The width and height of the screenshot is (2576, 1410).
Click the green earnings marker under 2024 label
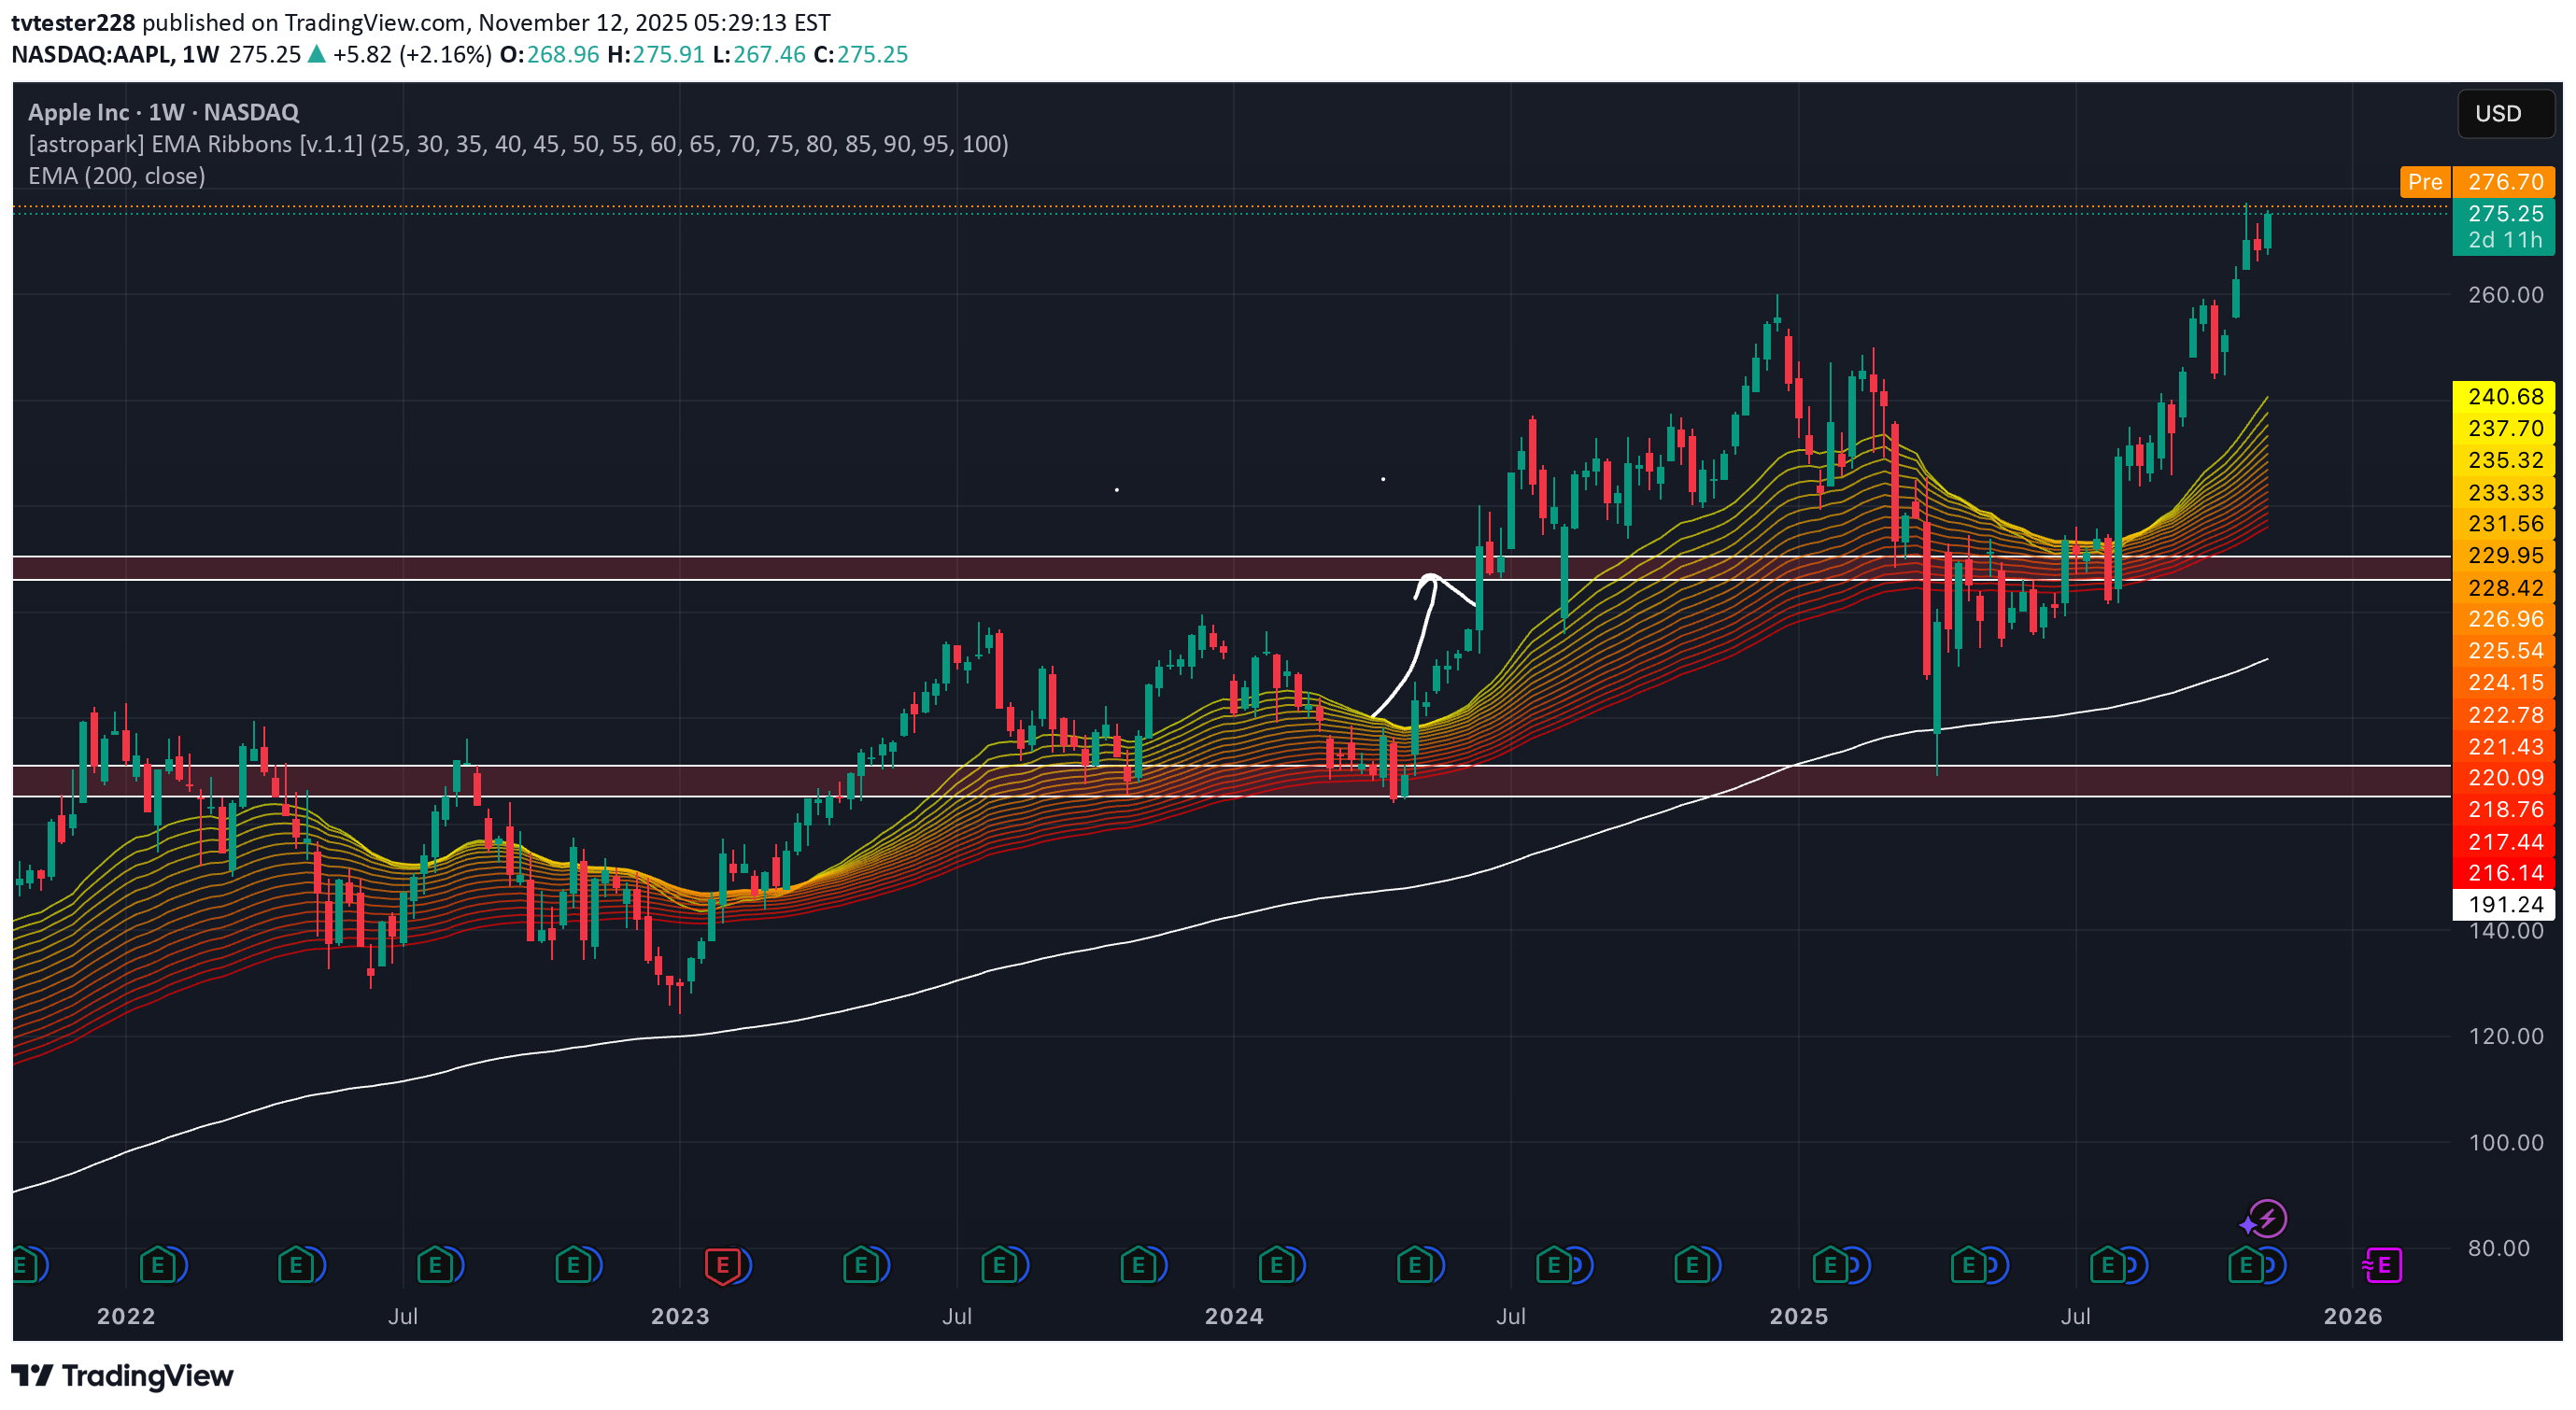click(1275, 1266)
